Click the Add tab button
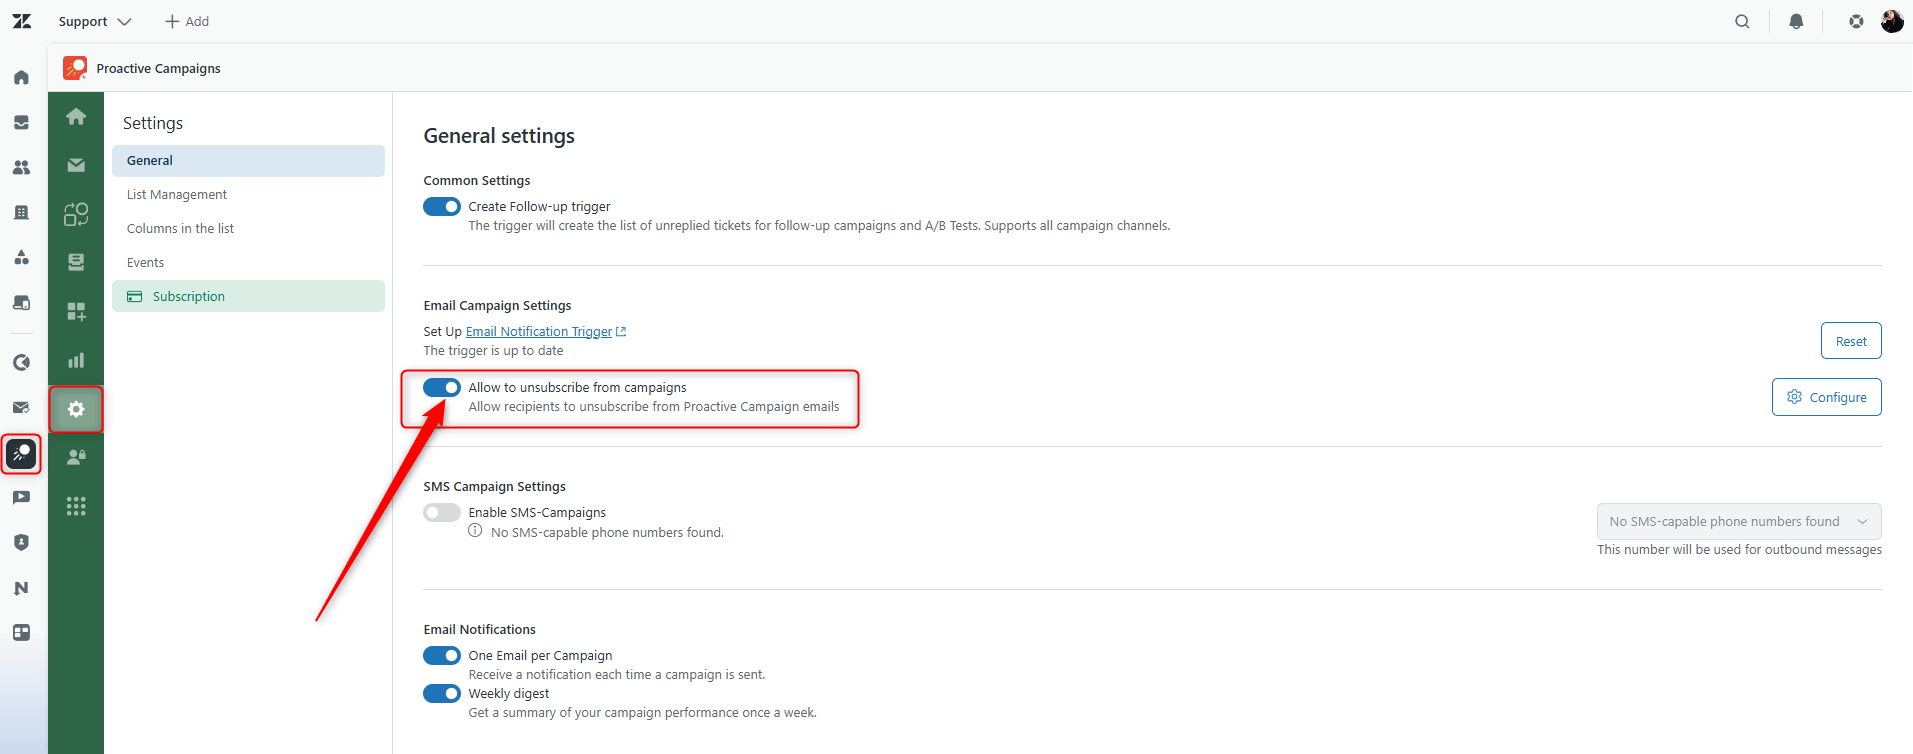The image size is (1913, 754). coord(187,21)
